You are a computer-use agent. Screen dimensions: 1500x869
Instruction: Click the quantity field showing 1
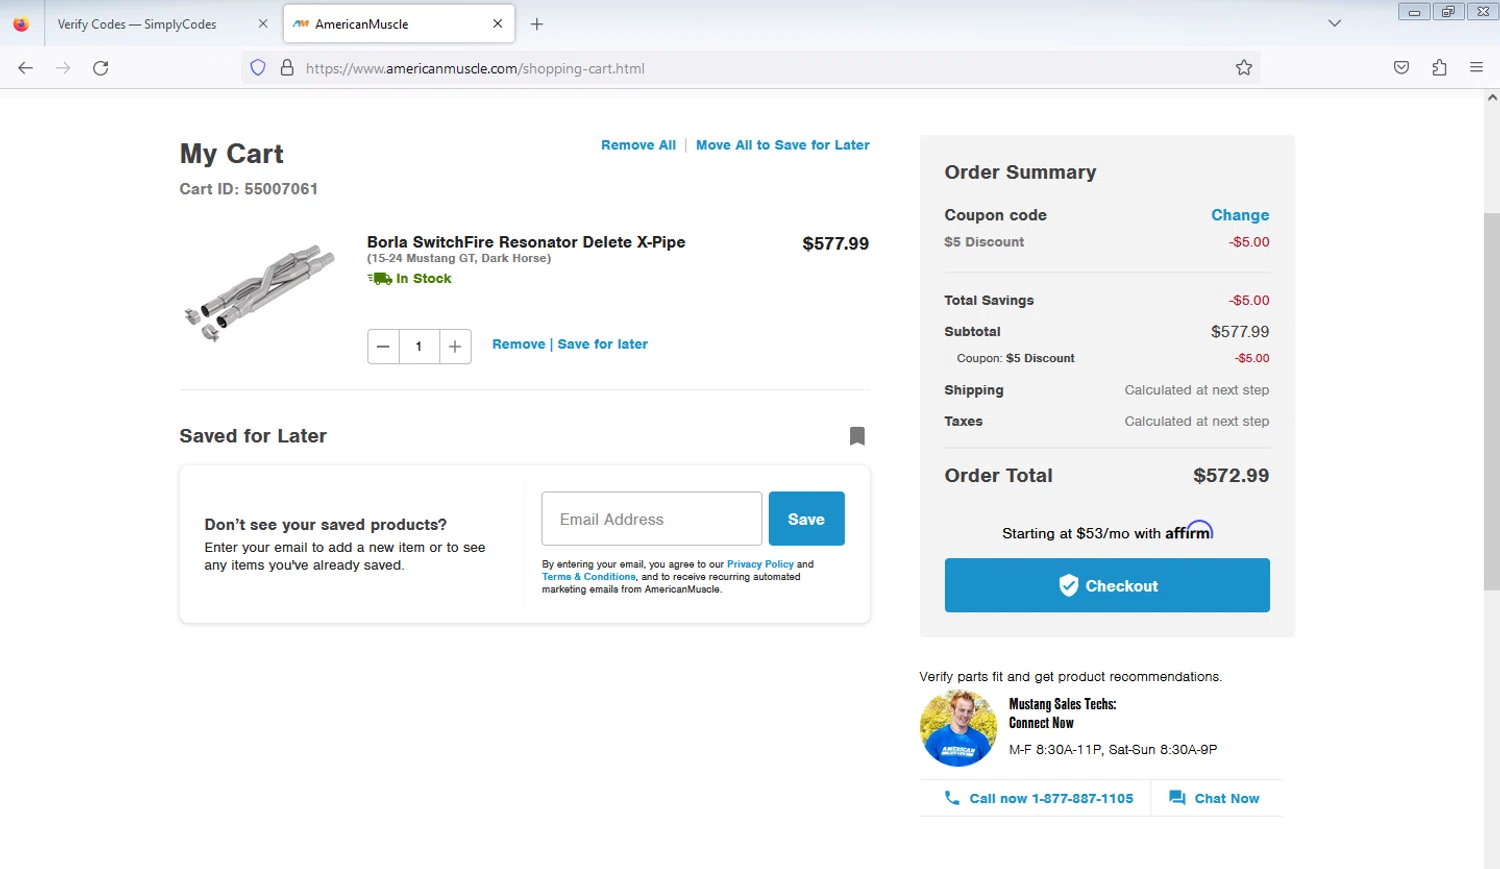419,347
